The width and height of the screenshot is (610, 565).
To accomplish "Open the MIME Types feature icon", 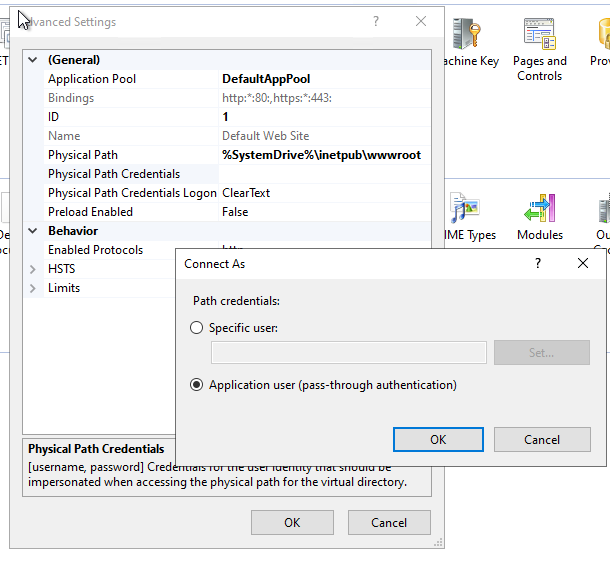I will [466, 211].
